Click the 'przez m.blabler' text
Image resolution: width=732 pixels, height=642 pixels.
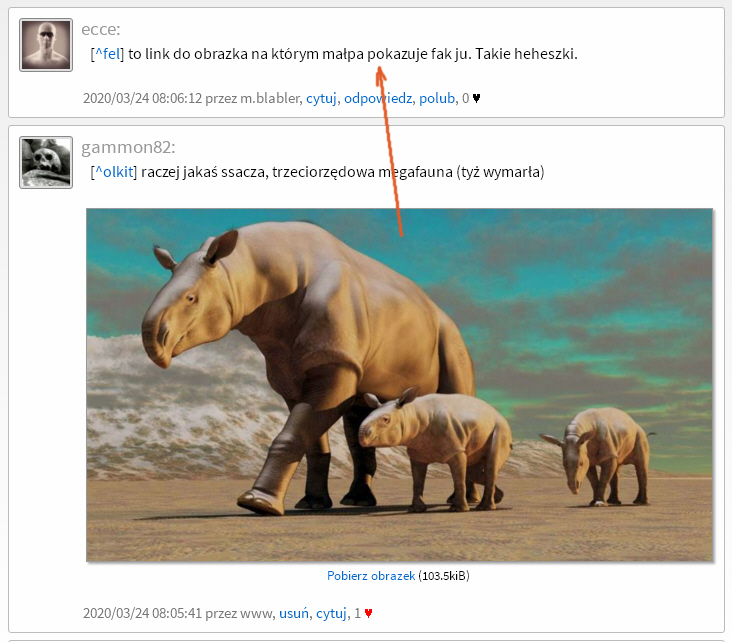pyautogui.click(x=253, y=98)
